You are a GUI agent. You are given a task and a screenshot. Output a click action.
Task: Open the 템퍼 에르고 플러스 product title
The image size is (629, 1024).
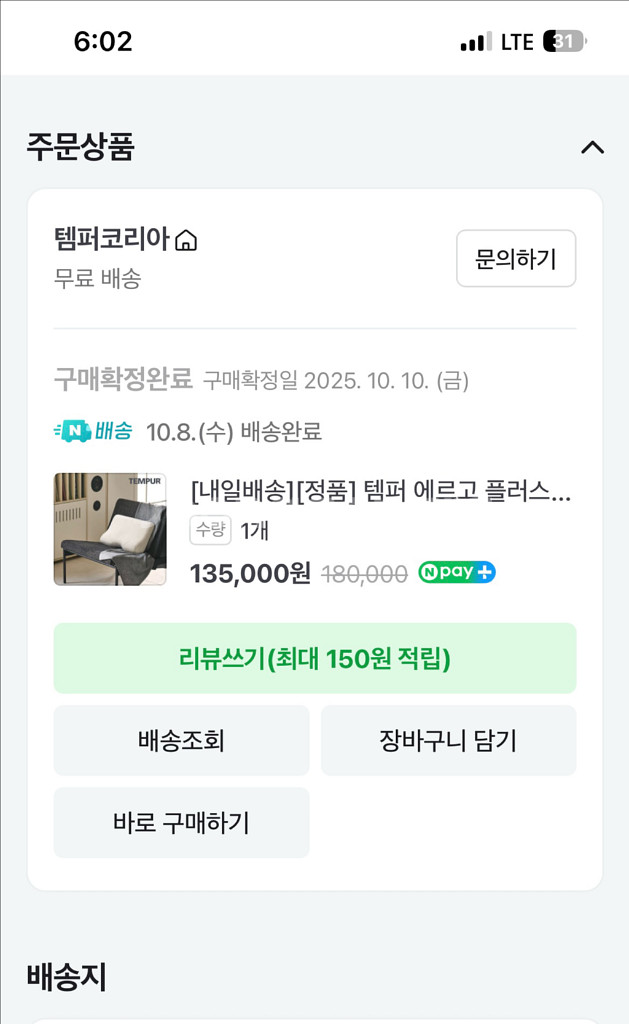coord(380,493)
